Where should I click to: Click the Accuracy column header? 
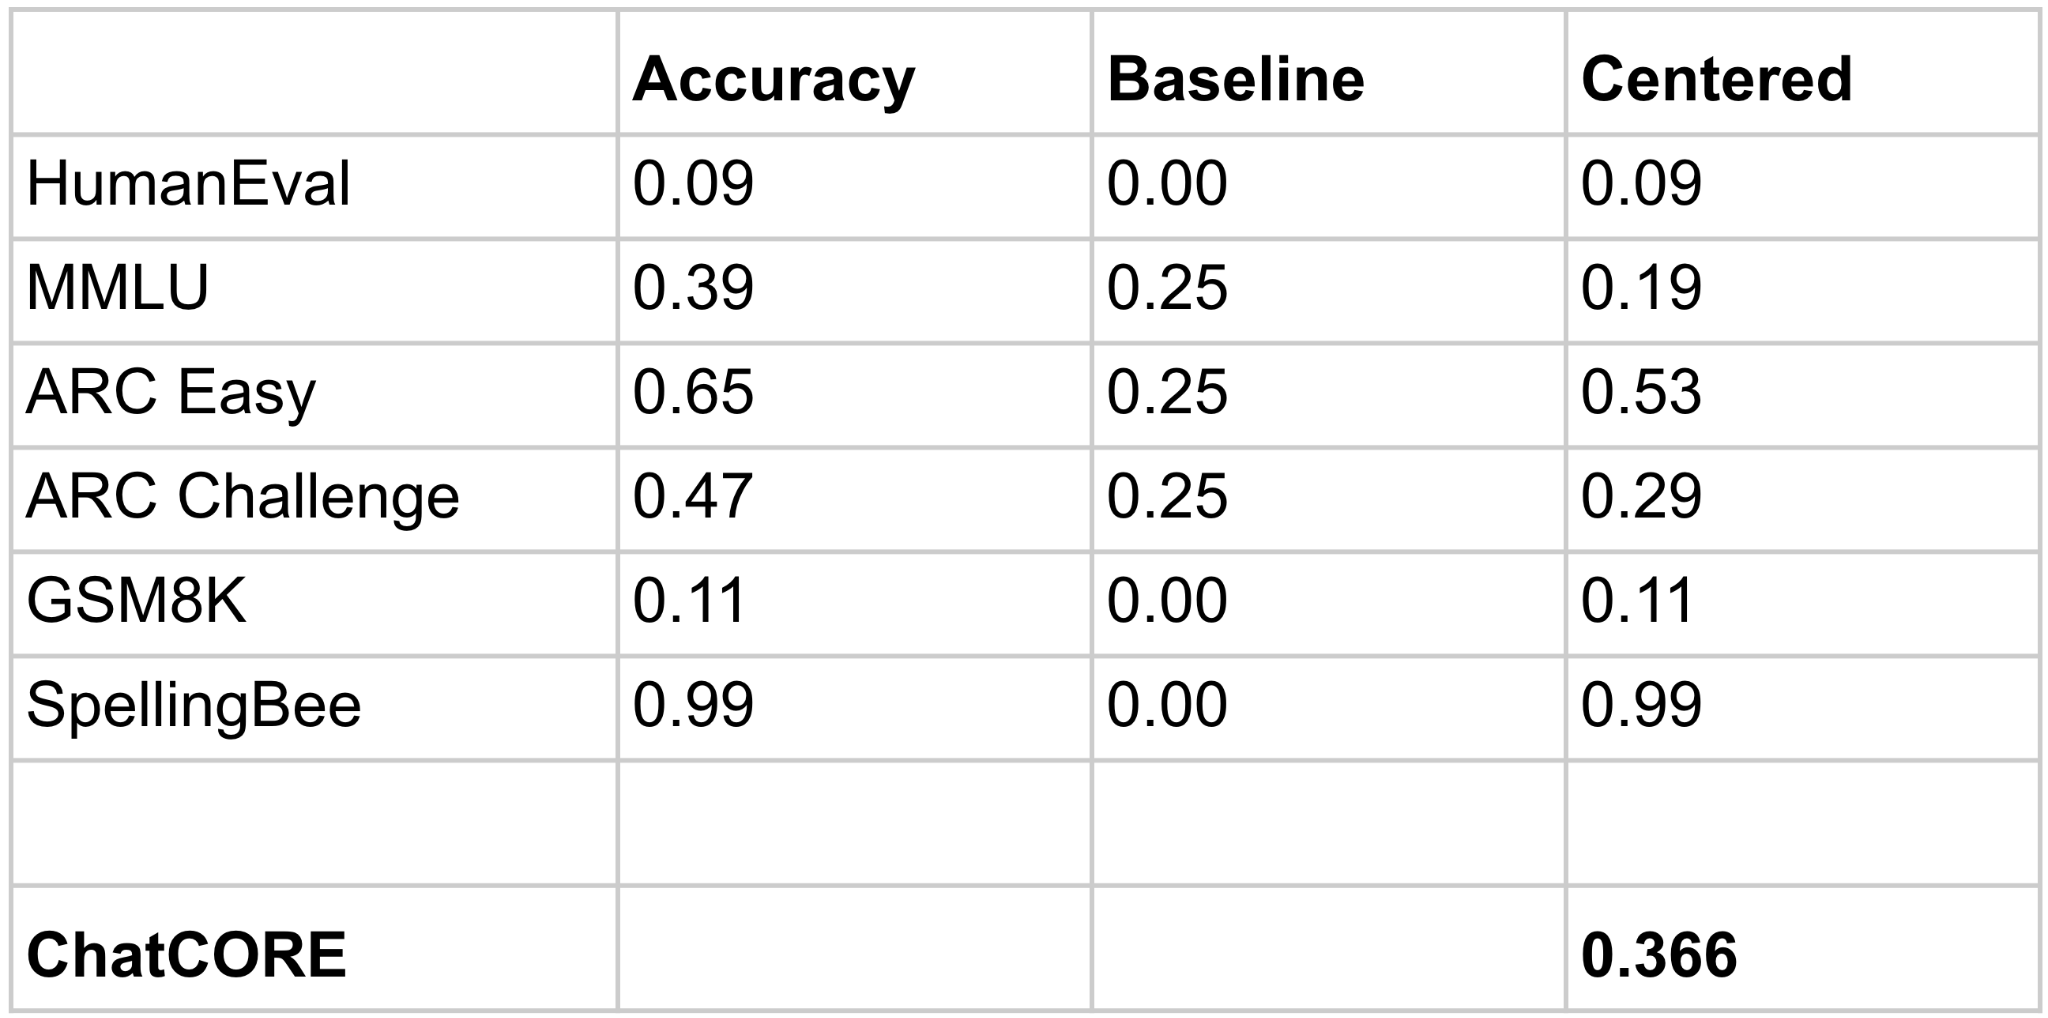pos(773,79)
